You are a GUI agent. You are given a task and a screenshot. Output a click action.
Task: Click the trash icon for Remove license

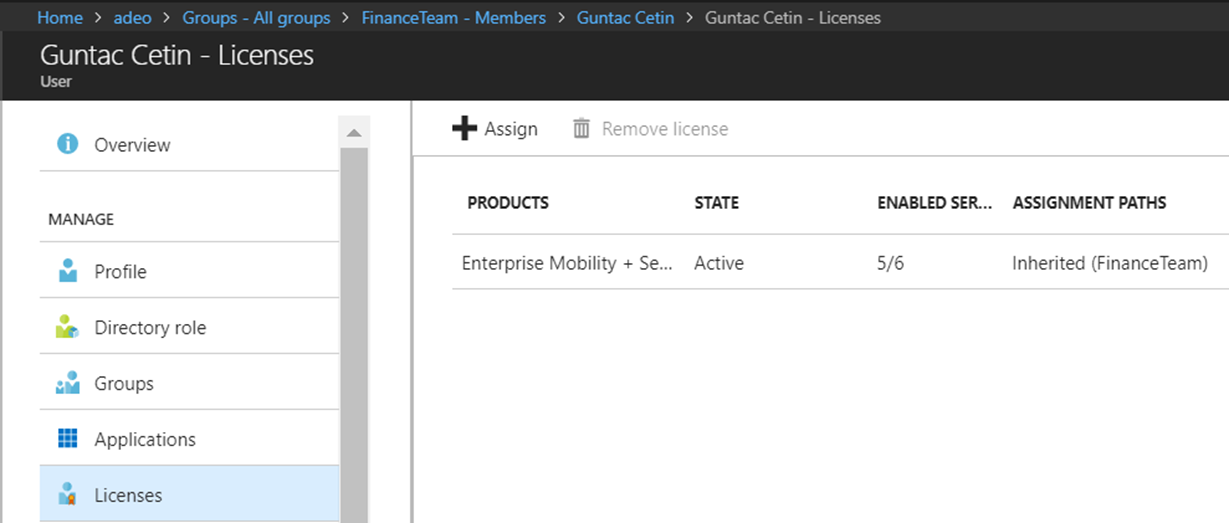pos(581,128)
